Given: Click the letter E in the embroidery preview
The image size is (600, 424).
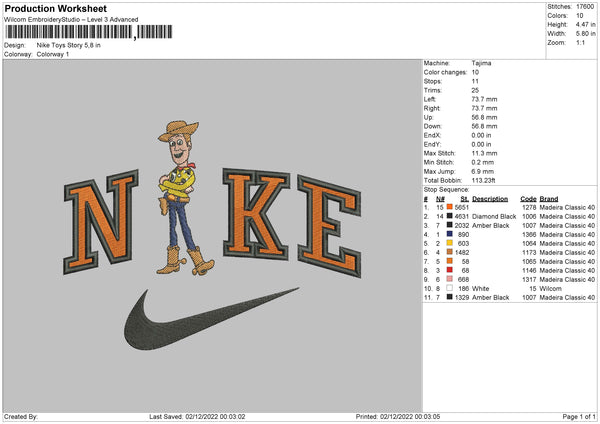Looking at the screenshot, I should (x=329, y=226).
